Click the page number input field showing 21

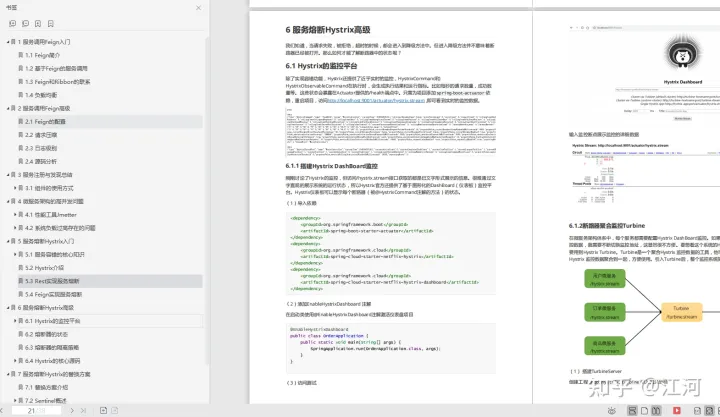click(x=36, y=411)
